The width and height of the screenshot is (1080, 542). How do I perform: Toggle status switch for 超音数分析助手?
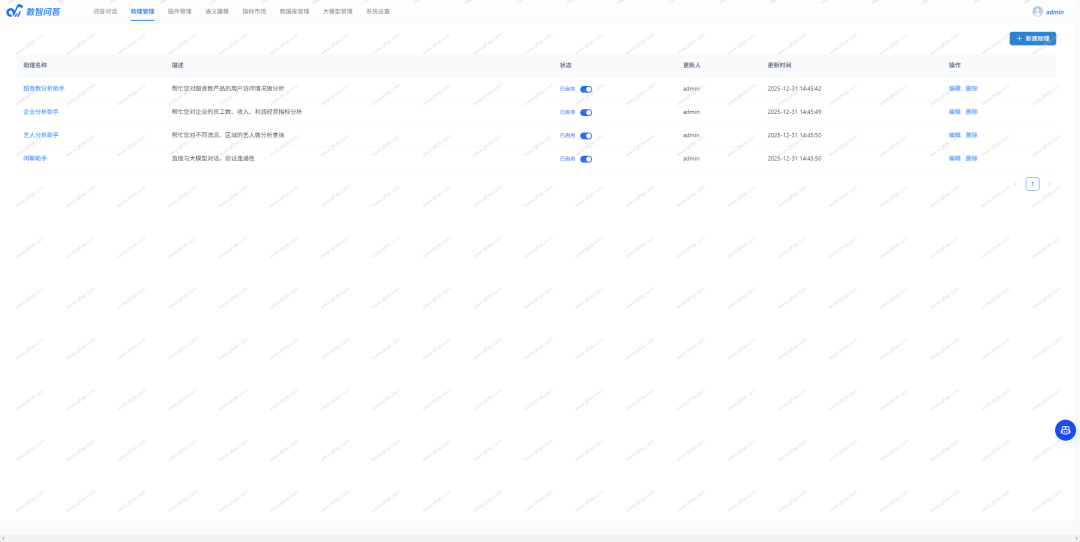point(586,89)
